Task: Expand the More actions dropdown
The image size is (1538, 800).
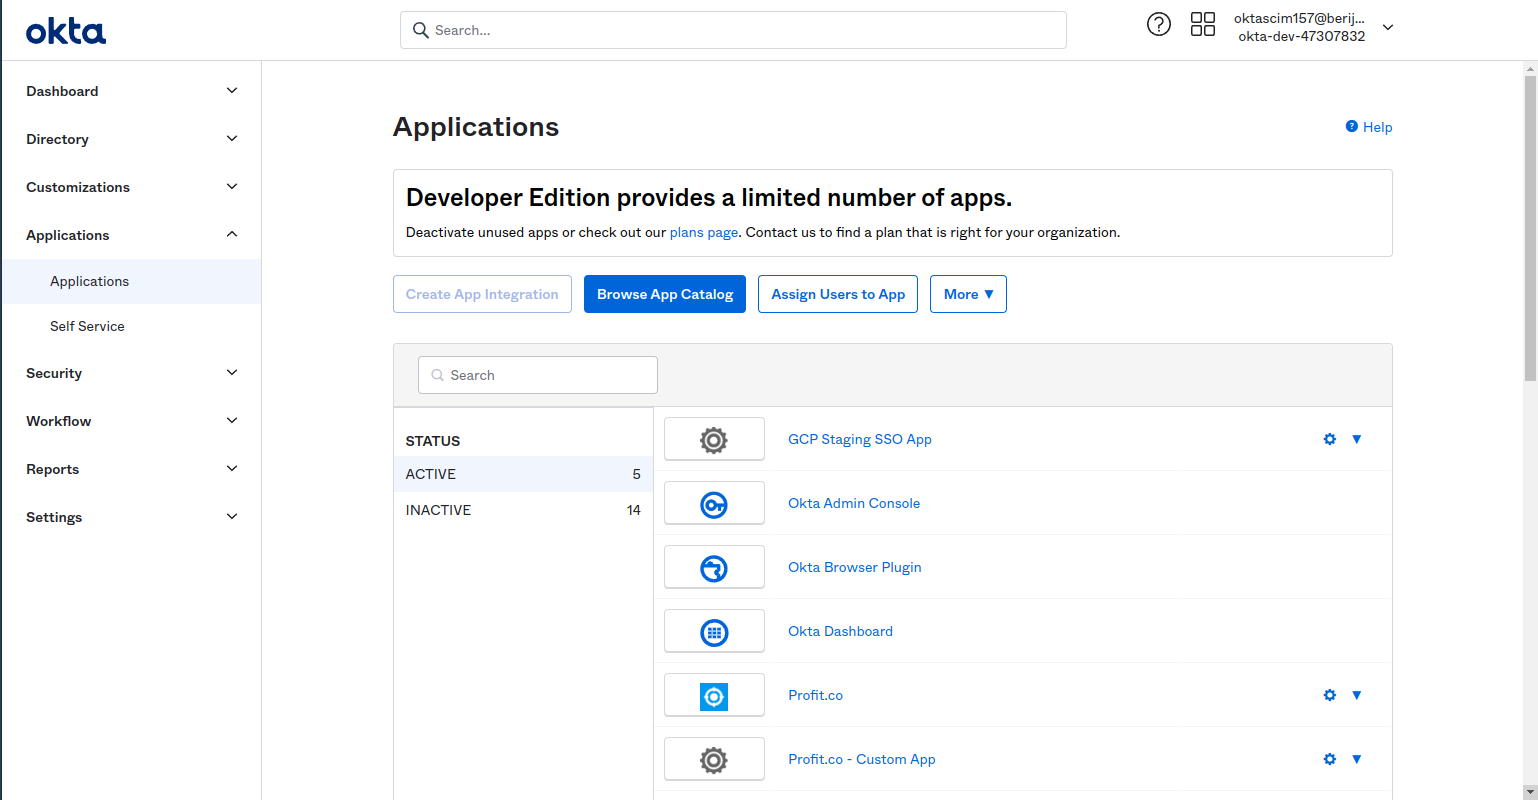Action: click(x=967, y=294)
